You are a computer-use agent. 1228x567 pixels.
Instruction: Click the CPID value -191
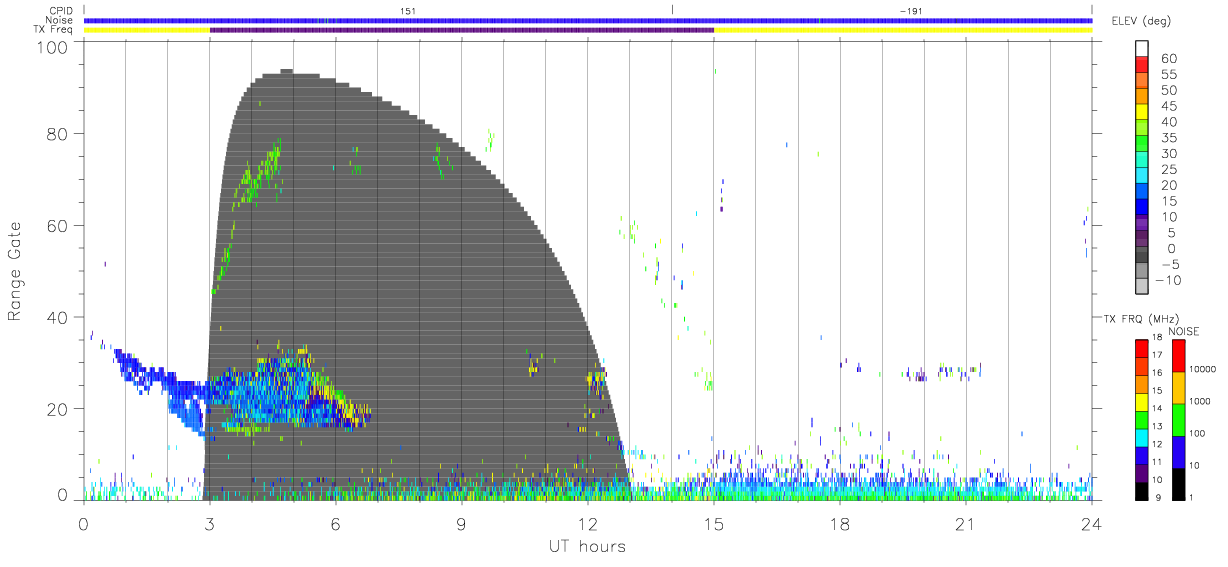pyautogui.click(x=911, y=10)
